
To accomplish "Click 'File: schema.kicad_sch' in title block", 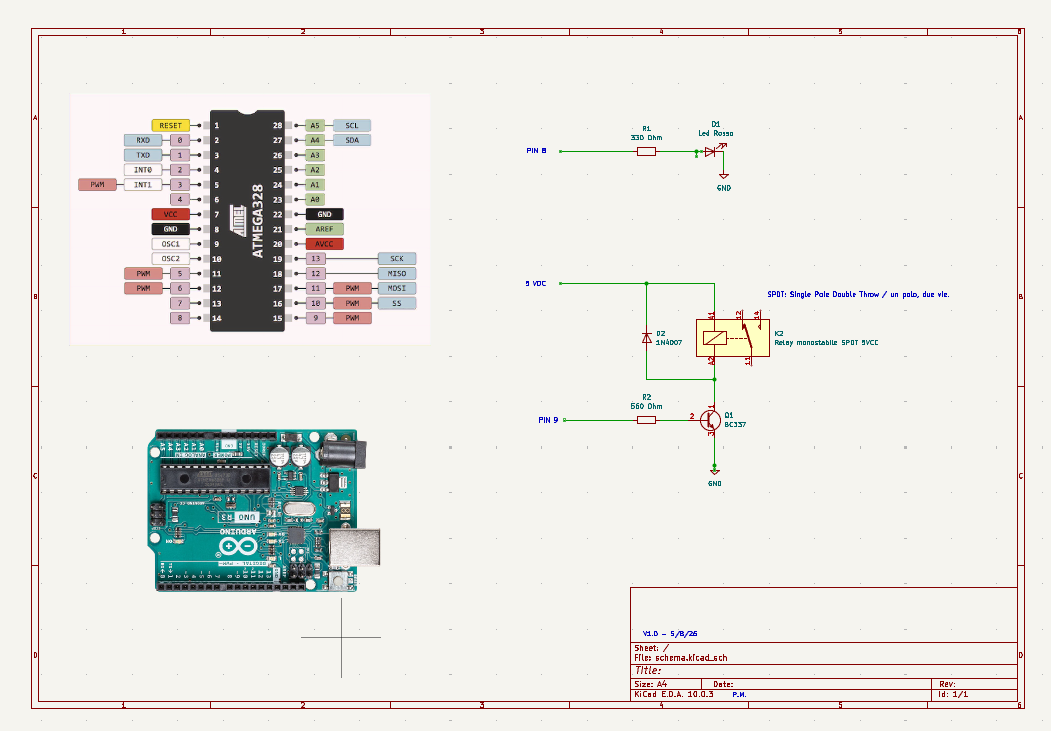I will (680, 657).
